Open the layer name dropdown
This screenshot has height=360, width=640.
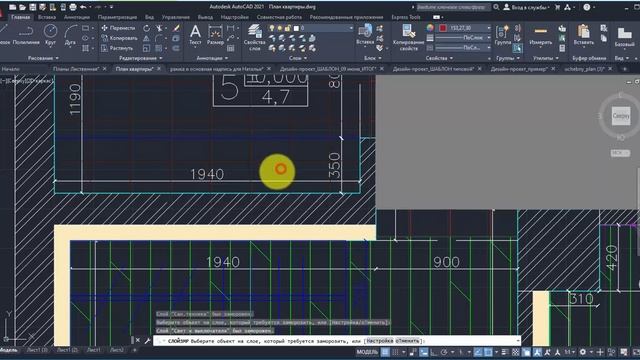pos(351,28)
